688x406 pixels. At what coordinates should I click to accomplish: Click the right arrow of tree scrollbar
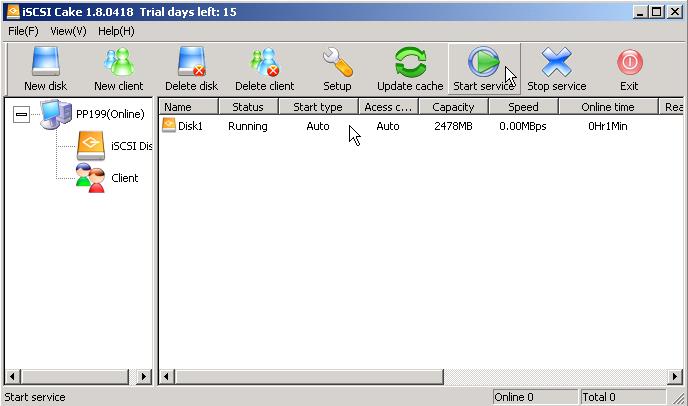[x=144, y=377]
